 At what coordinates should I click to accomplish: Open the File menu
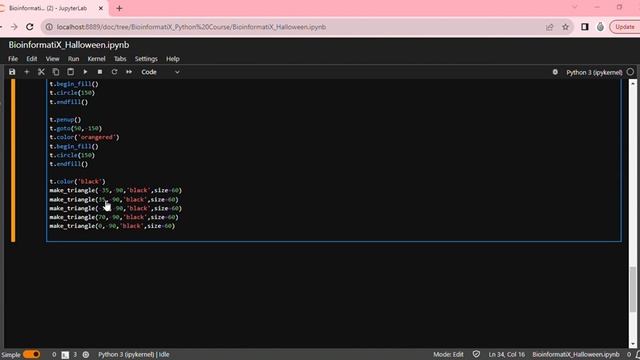13,59
